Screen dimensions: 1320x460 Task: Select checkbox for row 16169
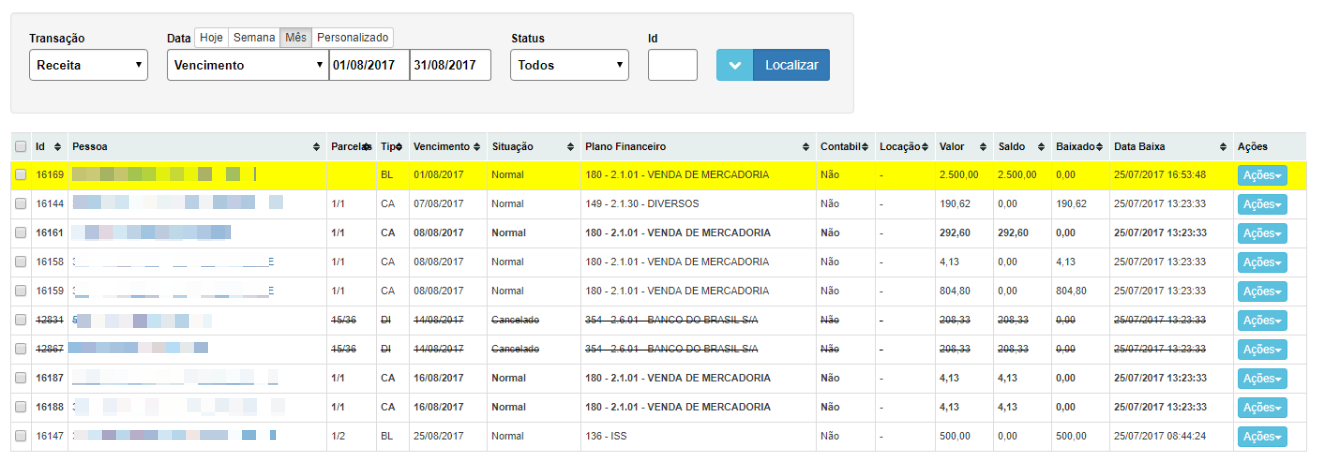[x=21, y=175]
